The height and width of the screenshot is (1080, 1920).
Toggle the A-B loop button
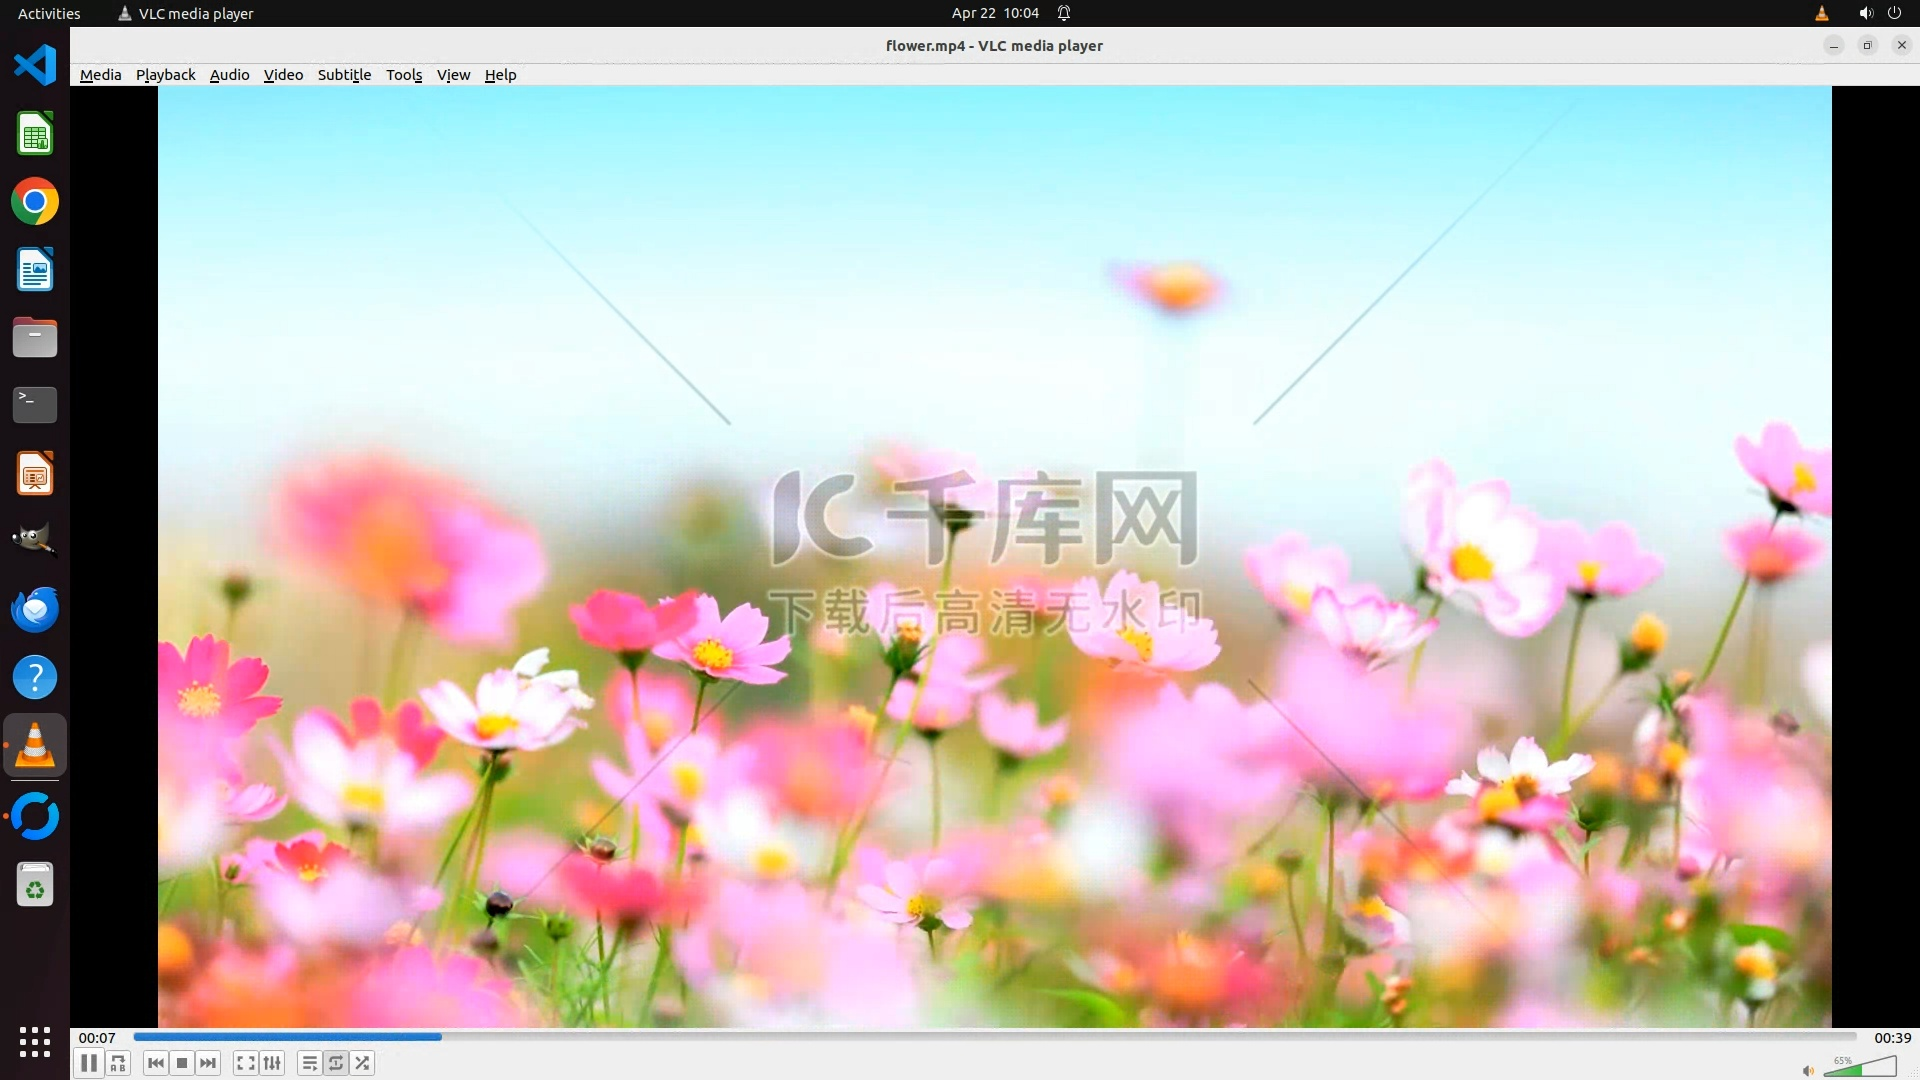[x=118, y=1063]
